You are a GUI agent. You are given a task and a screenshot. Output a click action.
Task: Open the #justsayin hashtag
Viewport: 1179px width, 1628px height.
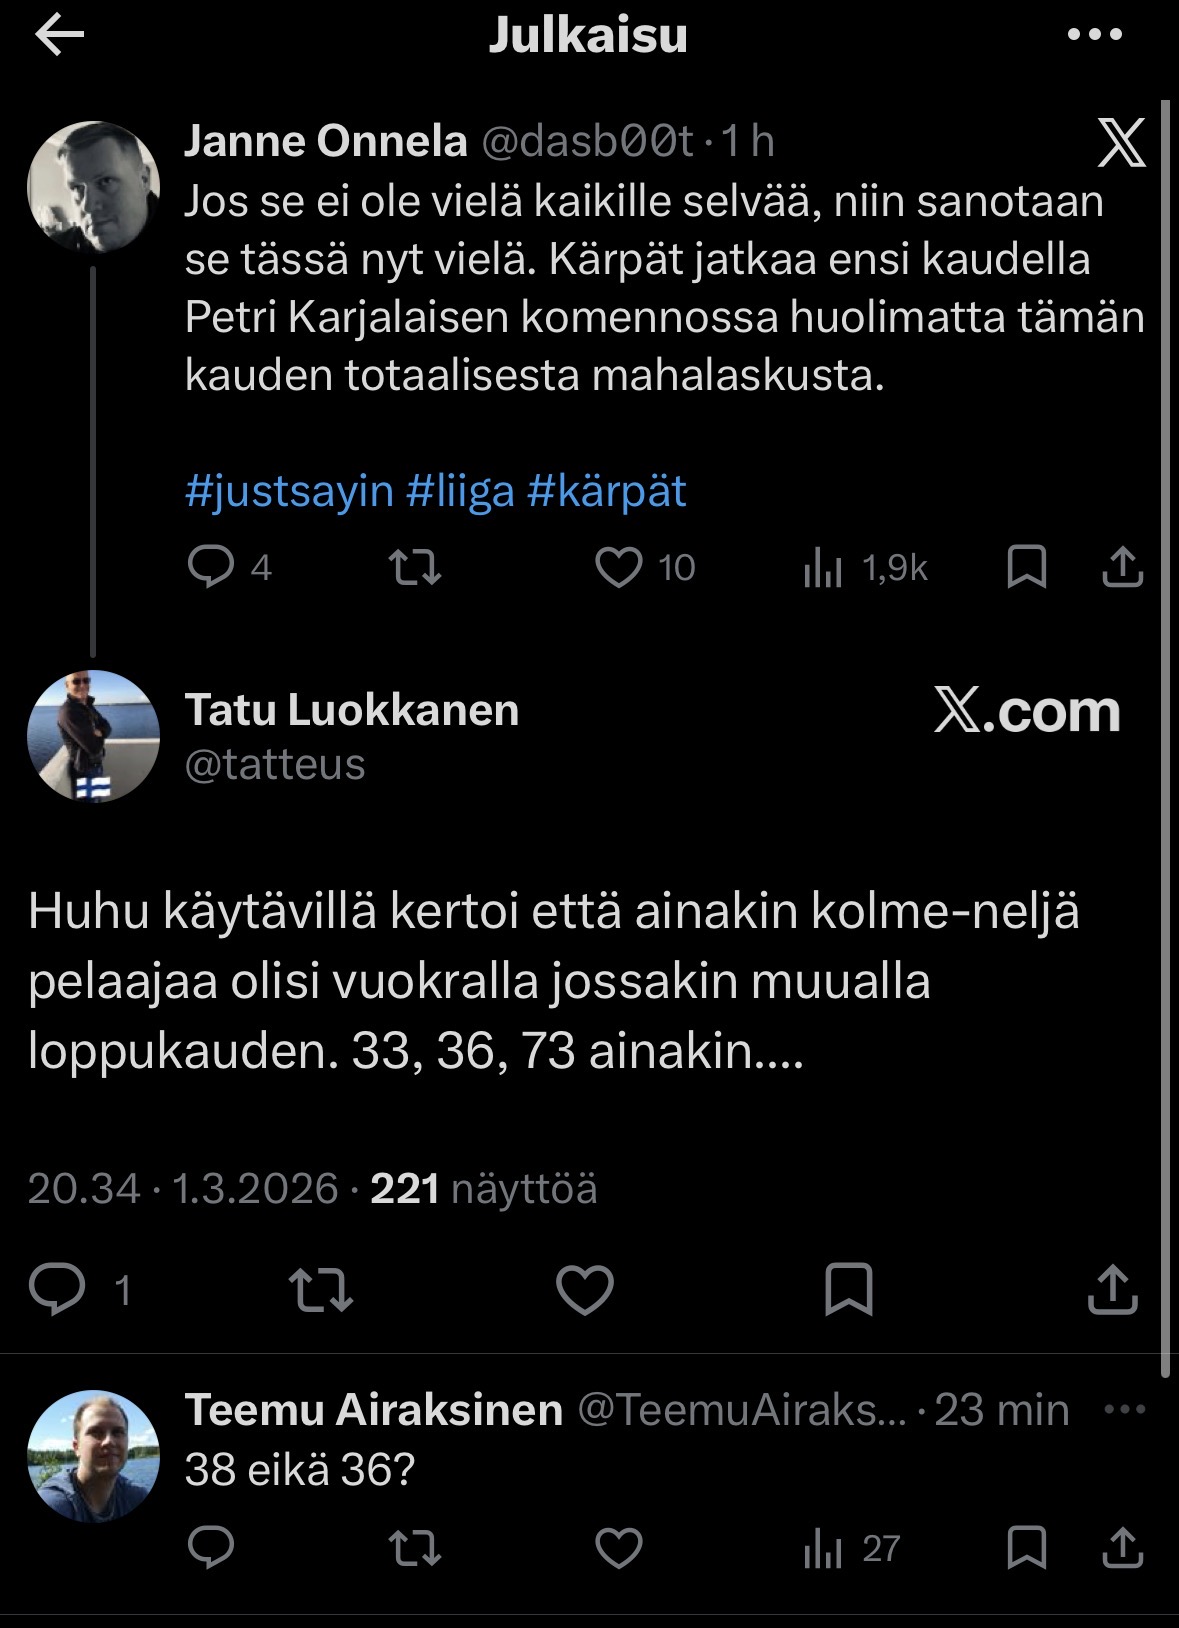click(x=289, y=492)
